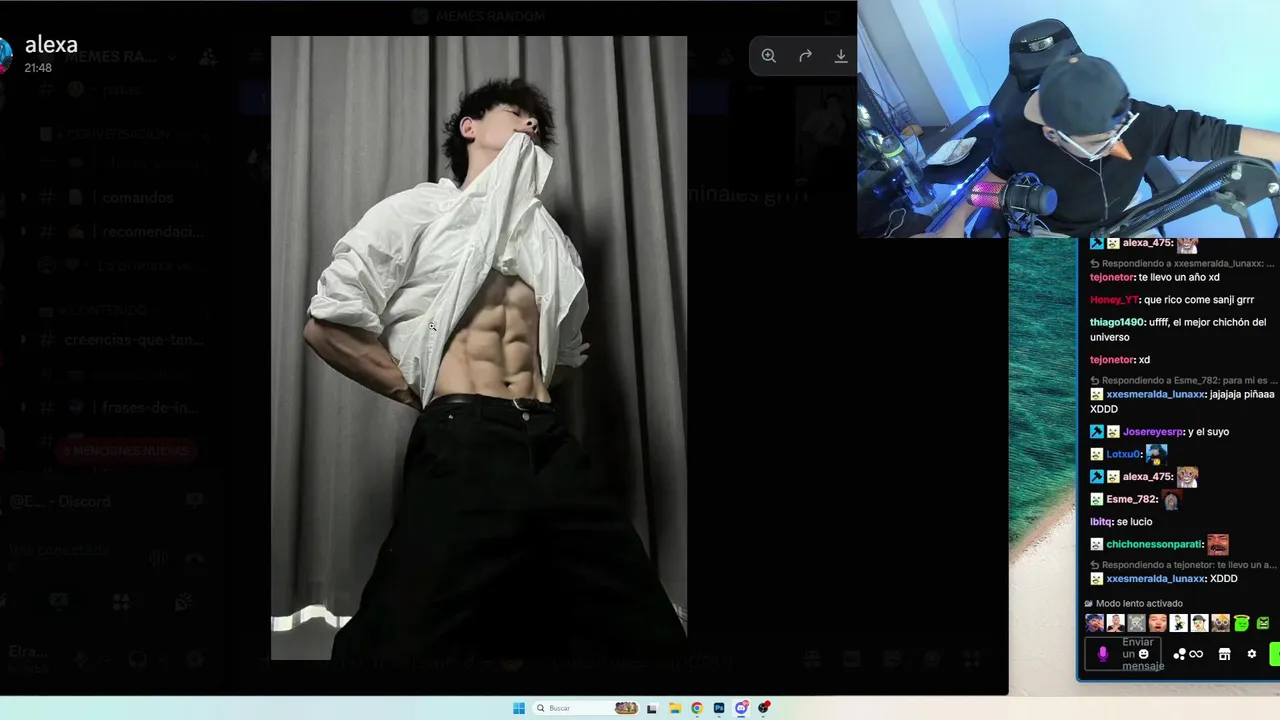The height and width of the screenshot is (720, 1280).
Task: Click the infinity symbol icon in chat
Action: pos(1196,654)
